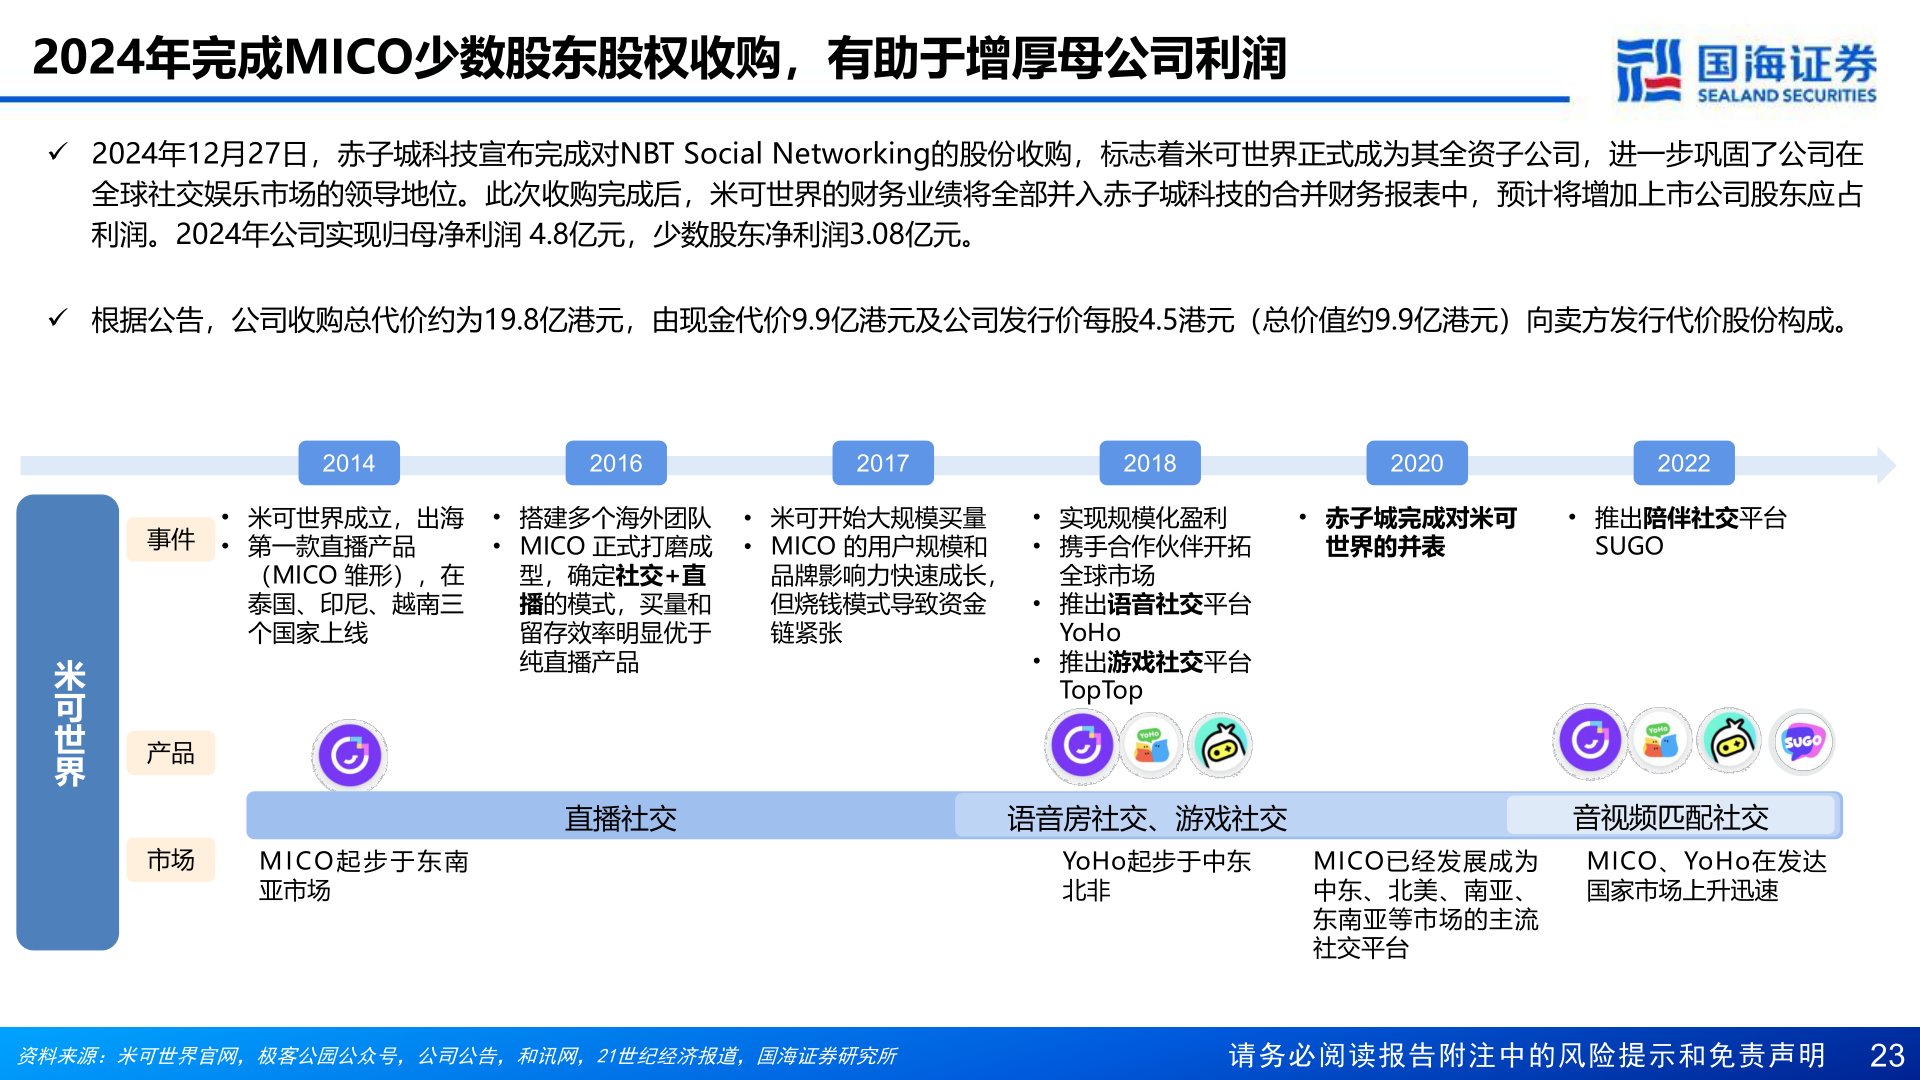Click the paragraph starting 2024年12月27日
Screen dimensions: 1920x1080
977,194
